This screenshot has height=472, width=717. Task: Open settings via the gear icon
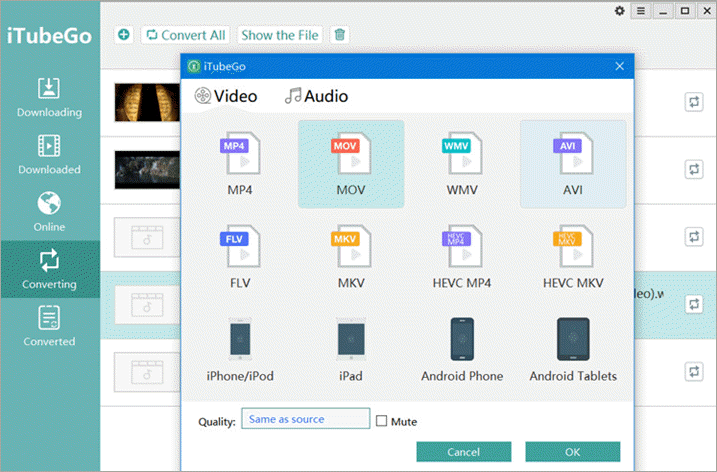coord(620,11)
